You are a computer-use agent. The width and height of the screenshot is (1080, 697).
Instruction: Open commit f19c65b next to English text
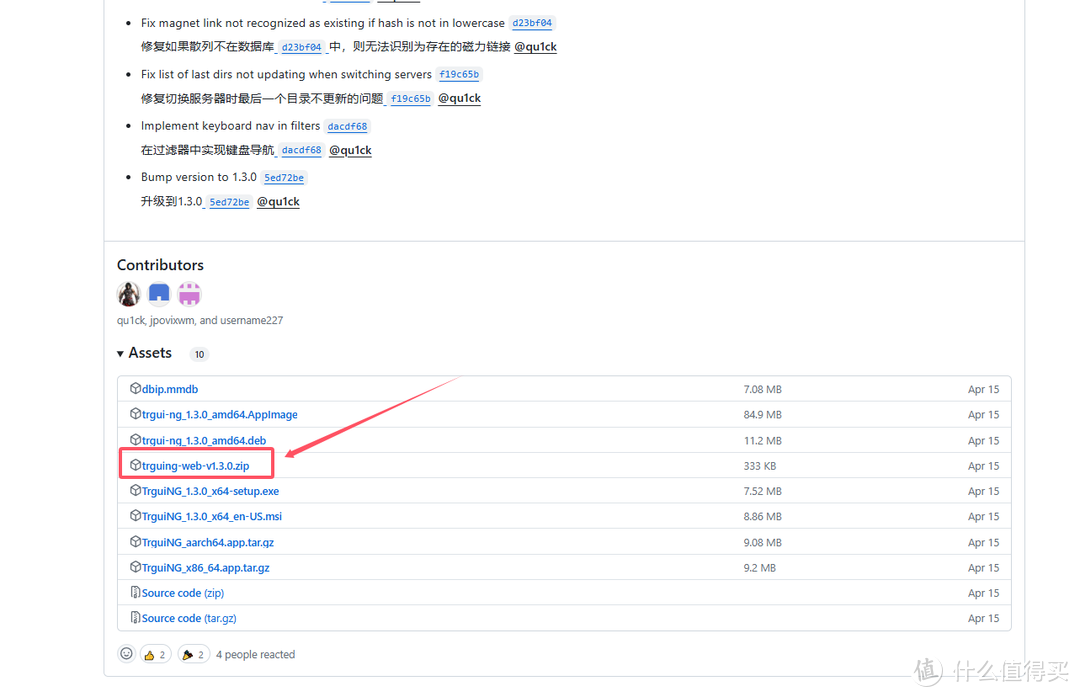pos(459,74)
